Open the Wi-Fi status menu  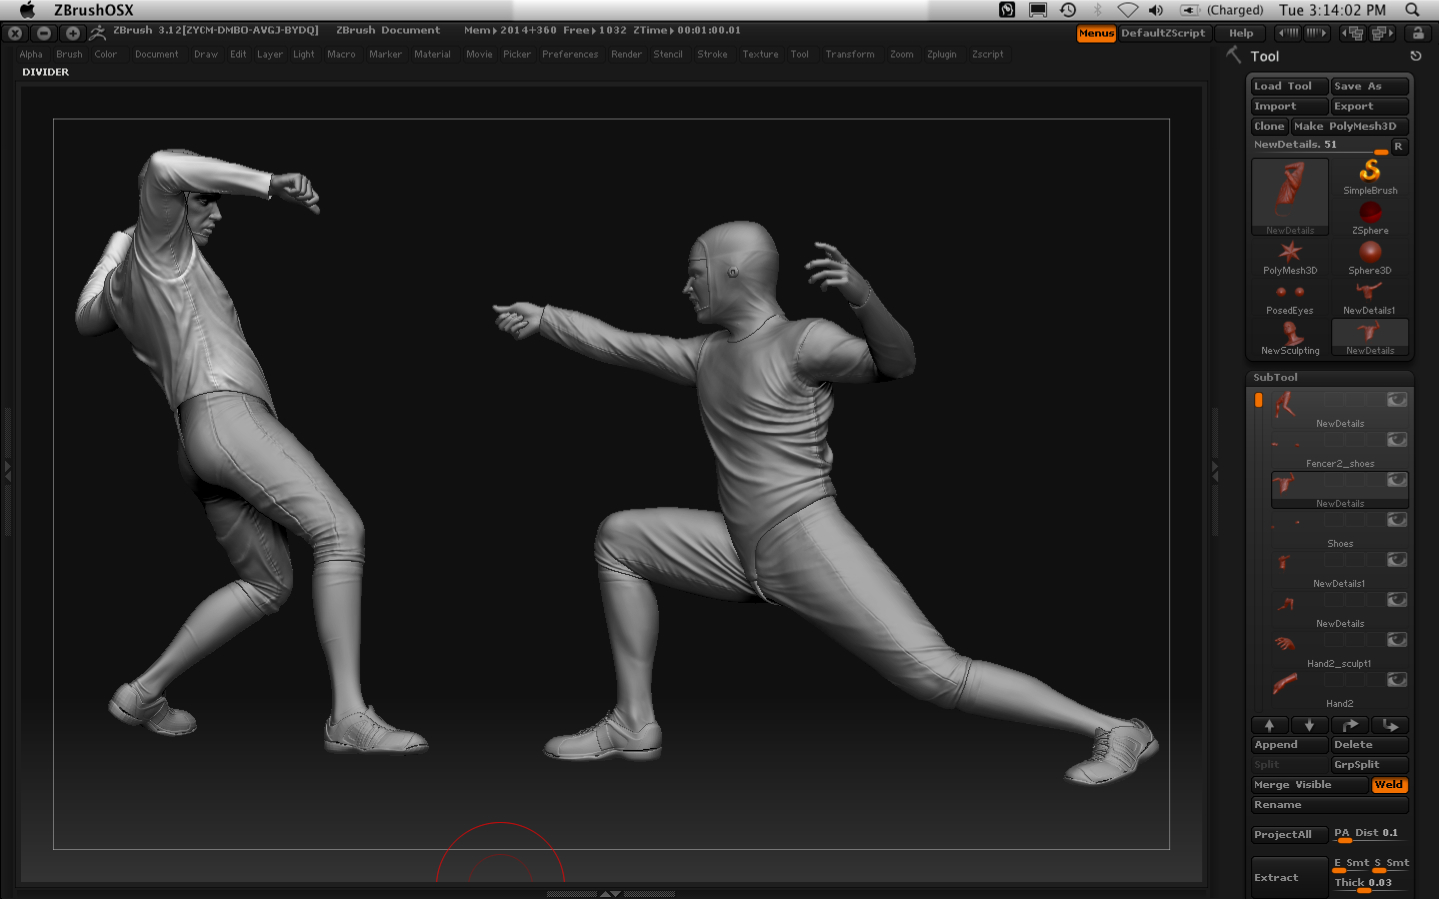1127,10
